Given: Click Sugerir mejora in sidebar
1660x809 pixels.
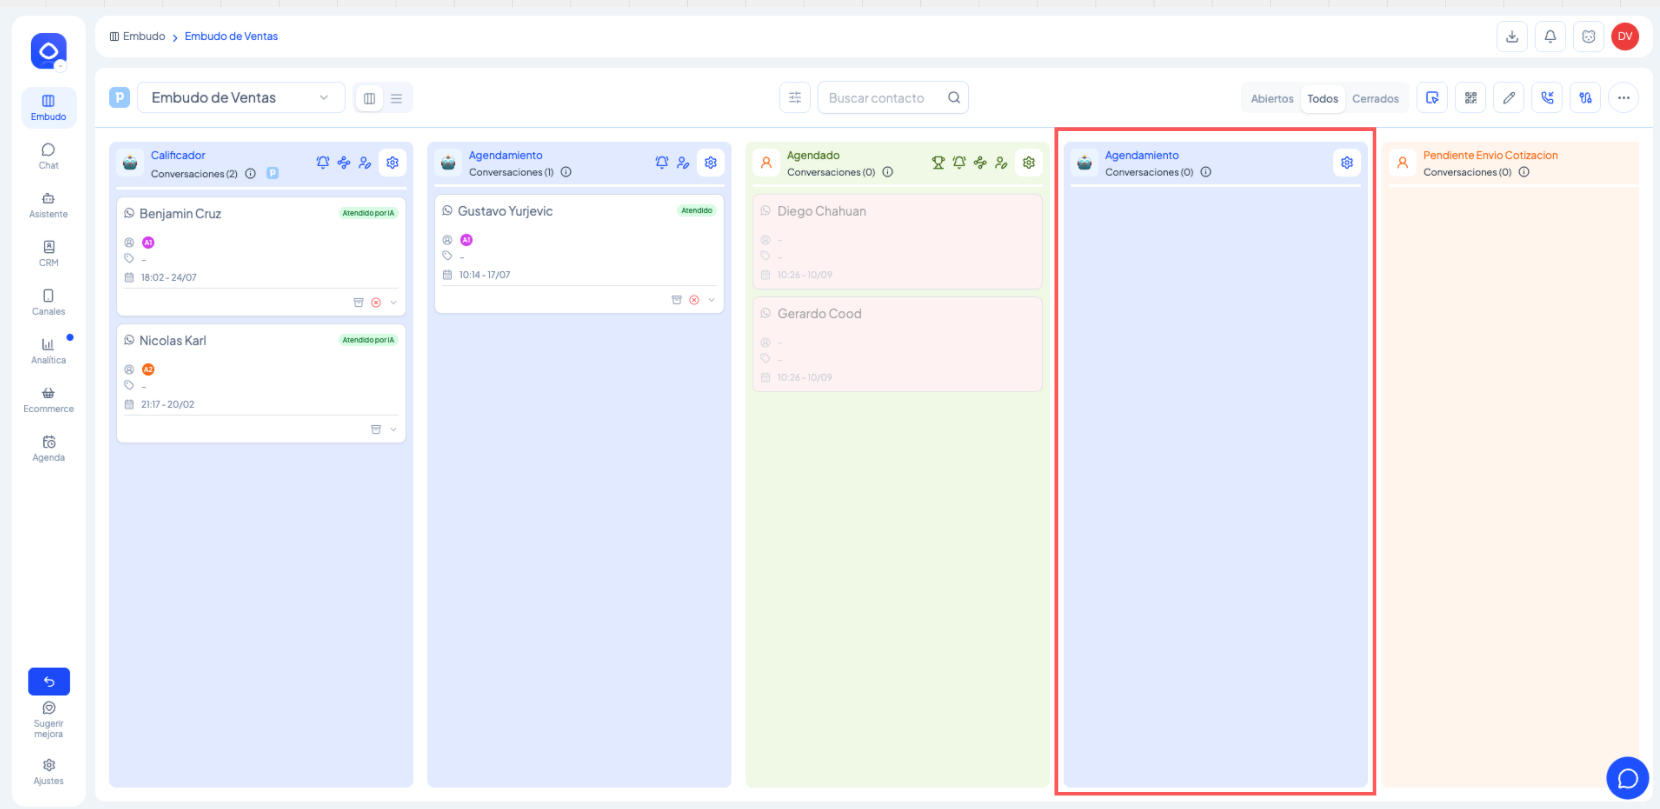Looking at the screenshot, I should (x=48, y=719).
